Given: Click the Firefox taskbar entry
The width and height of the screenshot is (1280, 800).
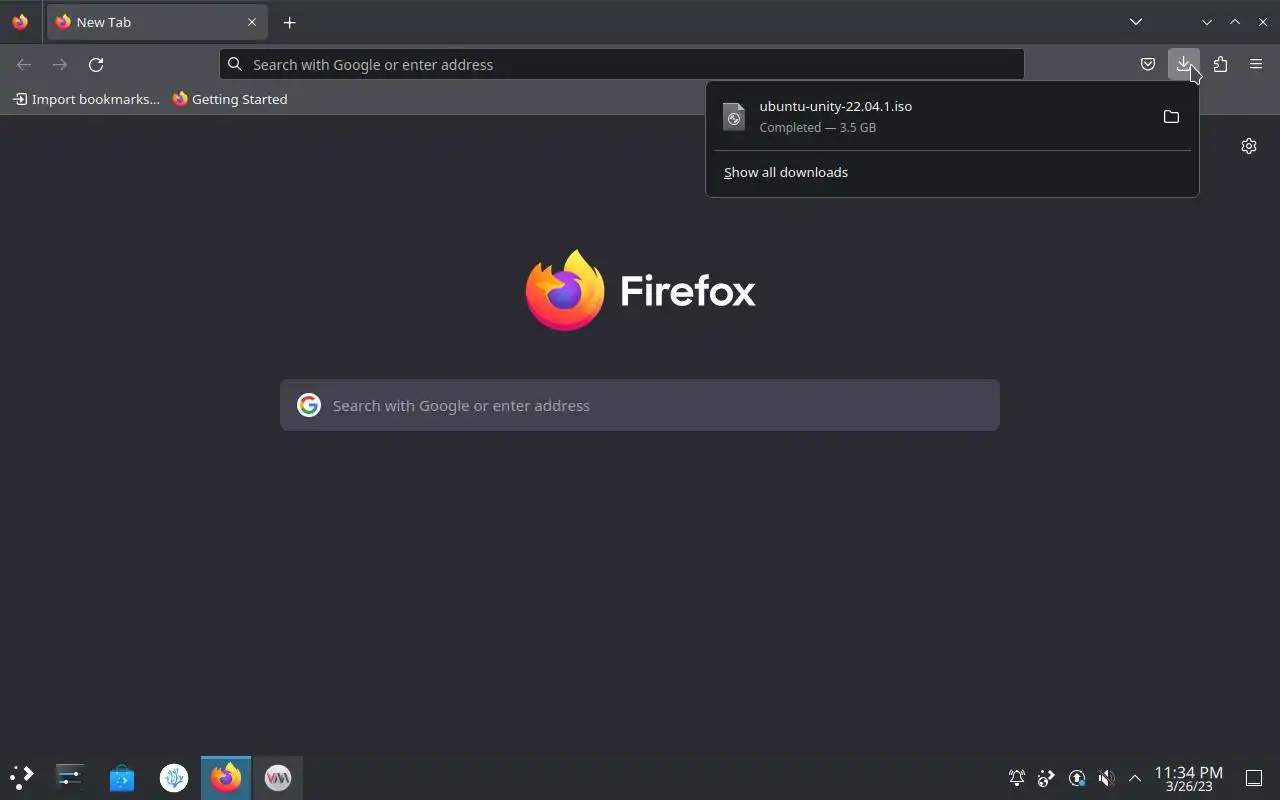Looking at the screenshot, I should 226,777.
